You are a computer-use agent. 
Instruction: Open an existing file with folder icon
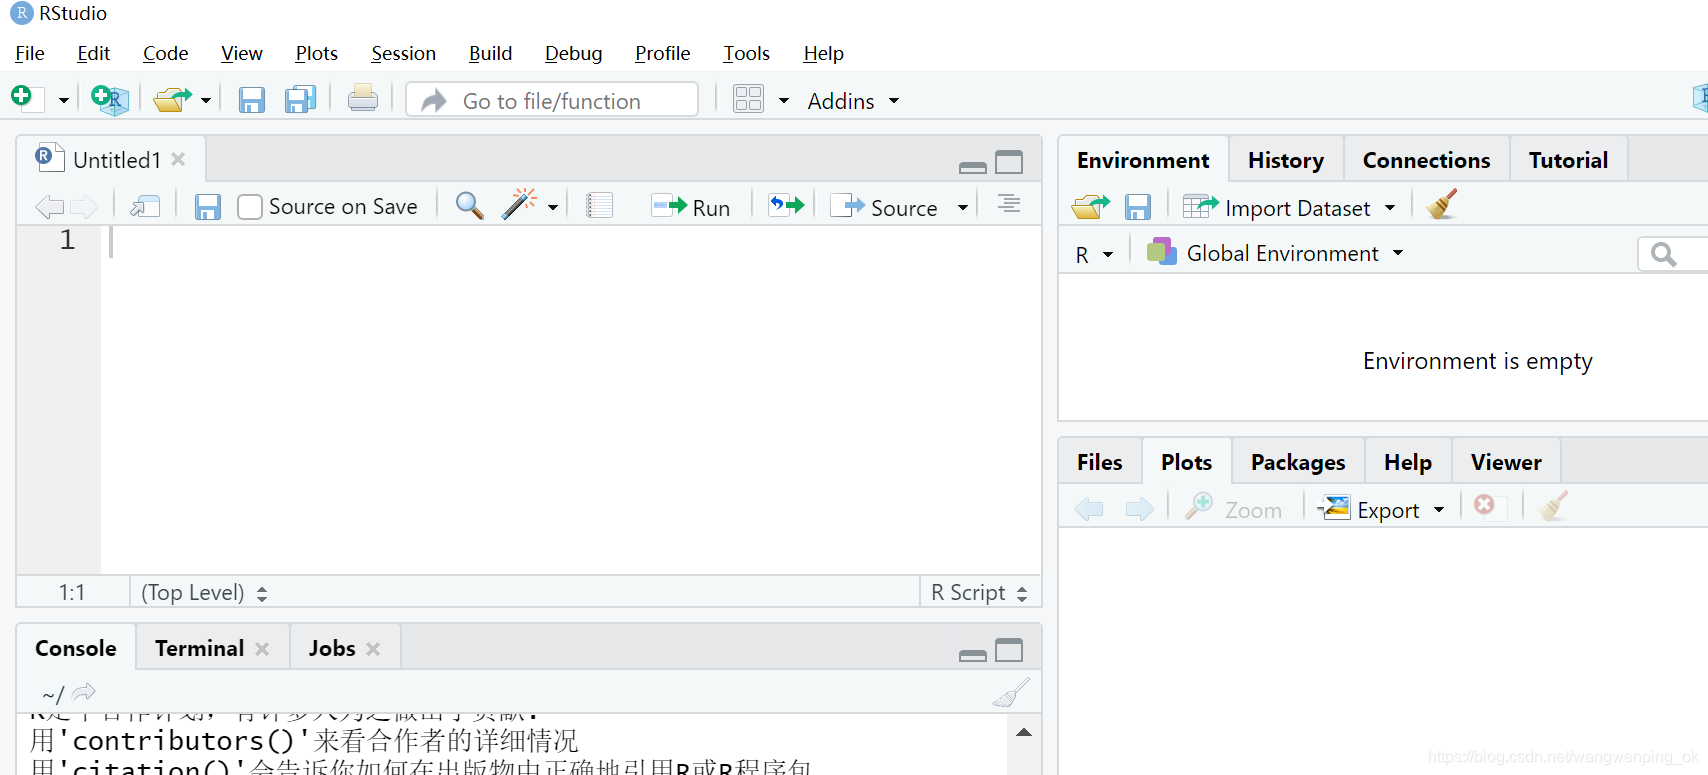[172, 99]
